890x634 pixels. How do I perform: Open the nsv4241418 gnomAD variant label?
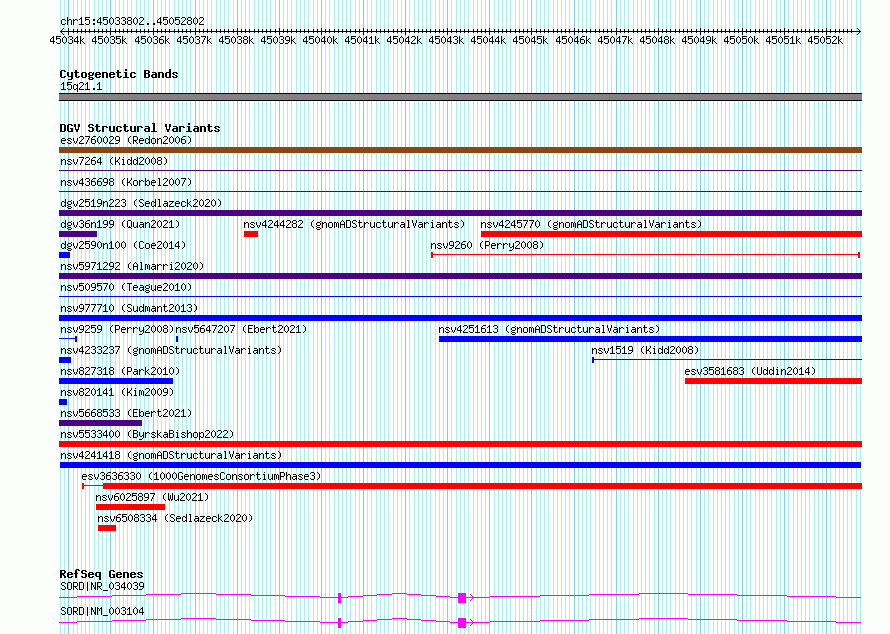tap(171, 455)
